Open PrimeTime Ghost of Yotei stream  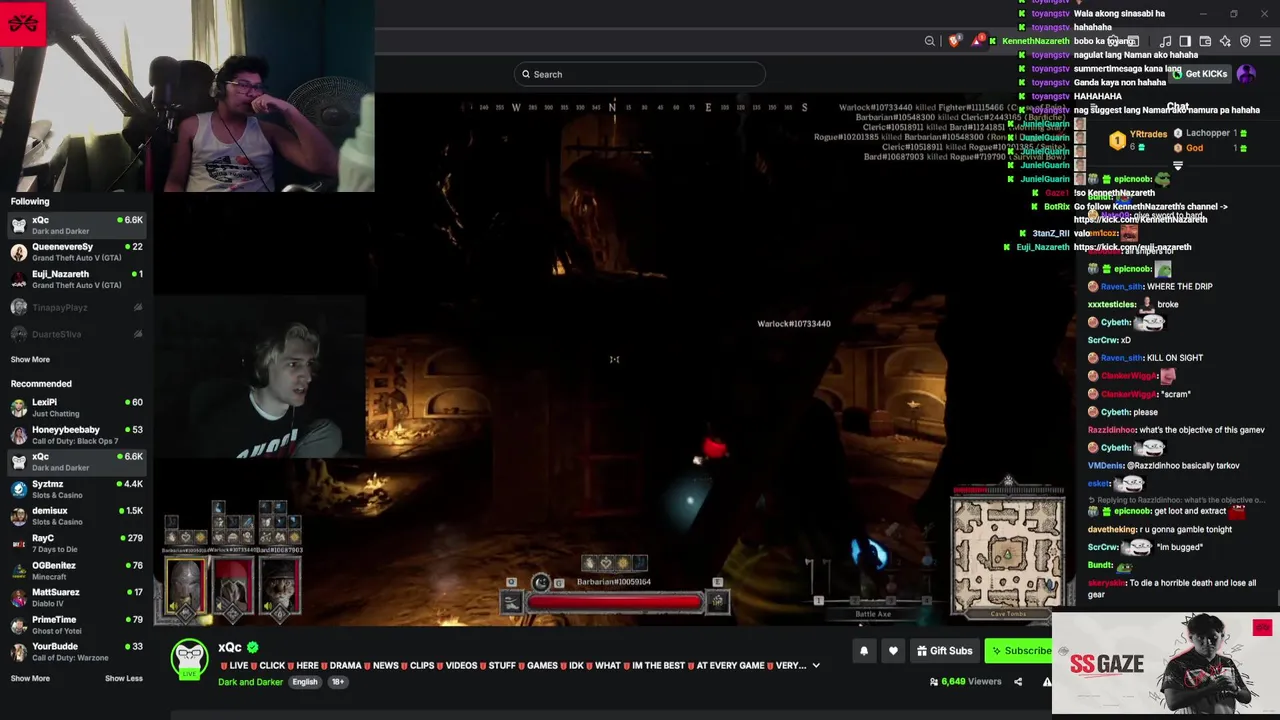(76, 625)
